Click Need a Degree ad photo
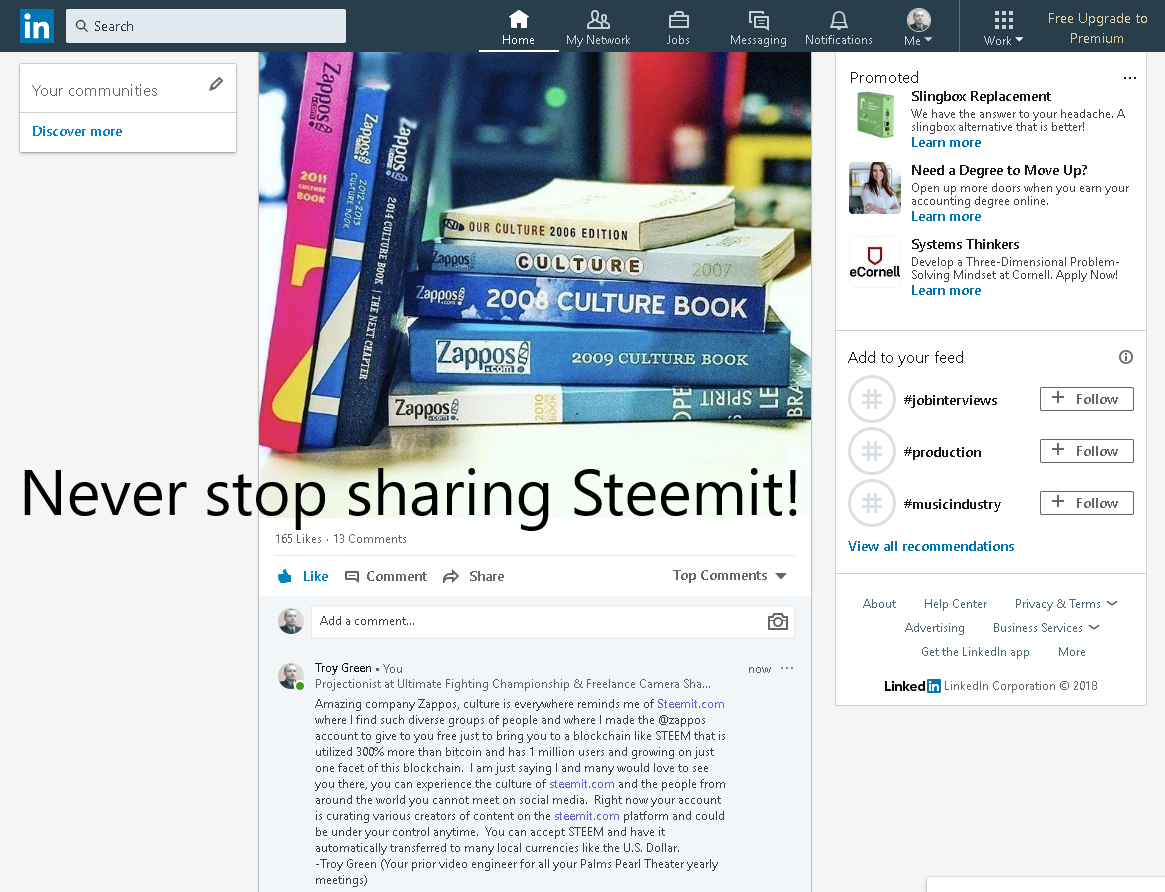This screenshot has height=892, width=1165. 874,188
